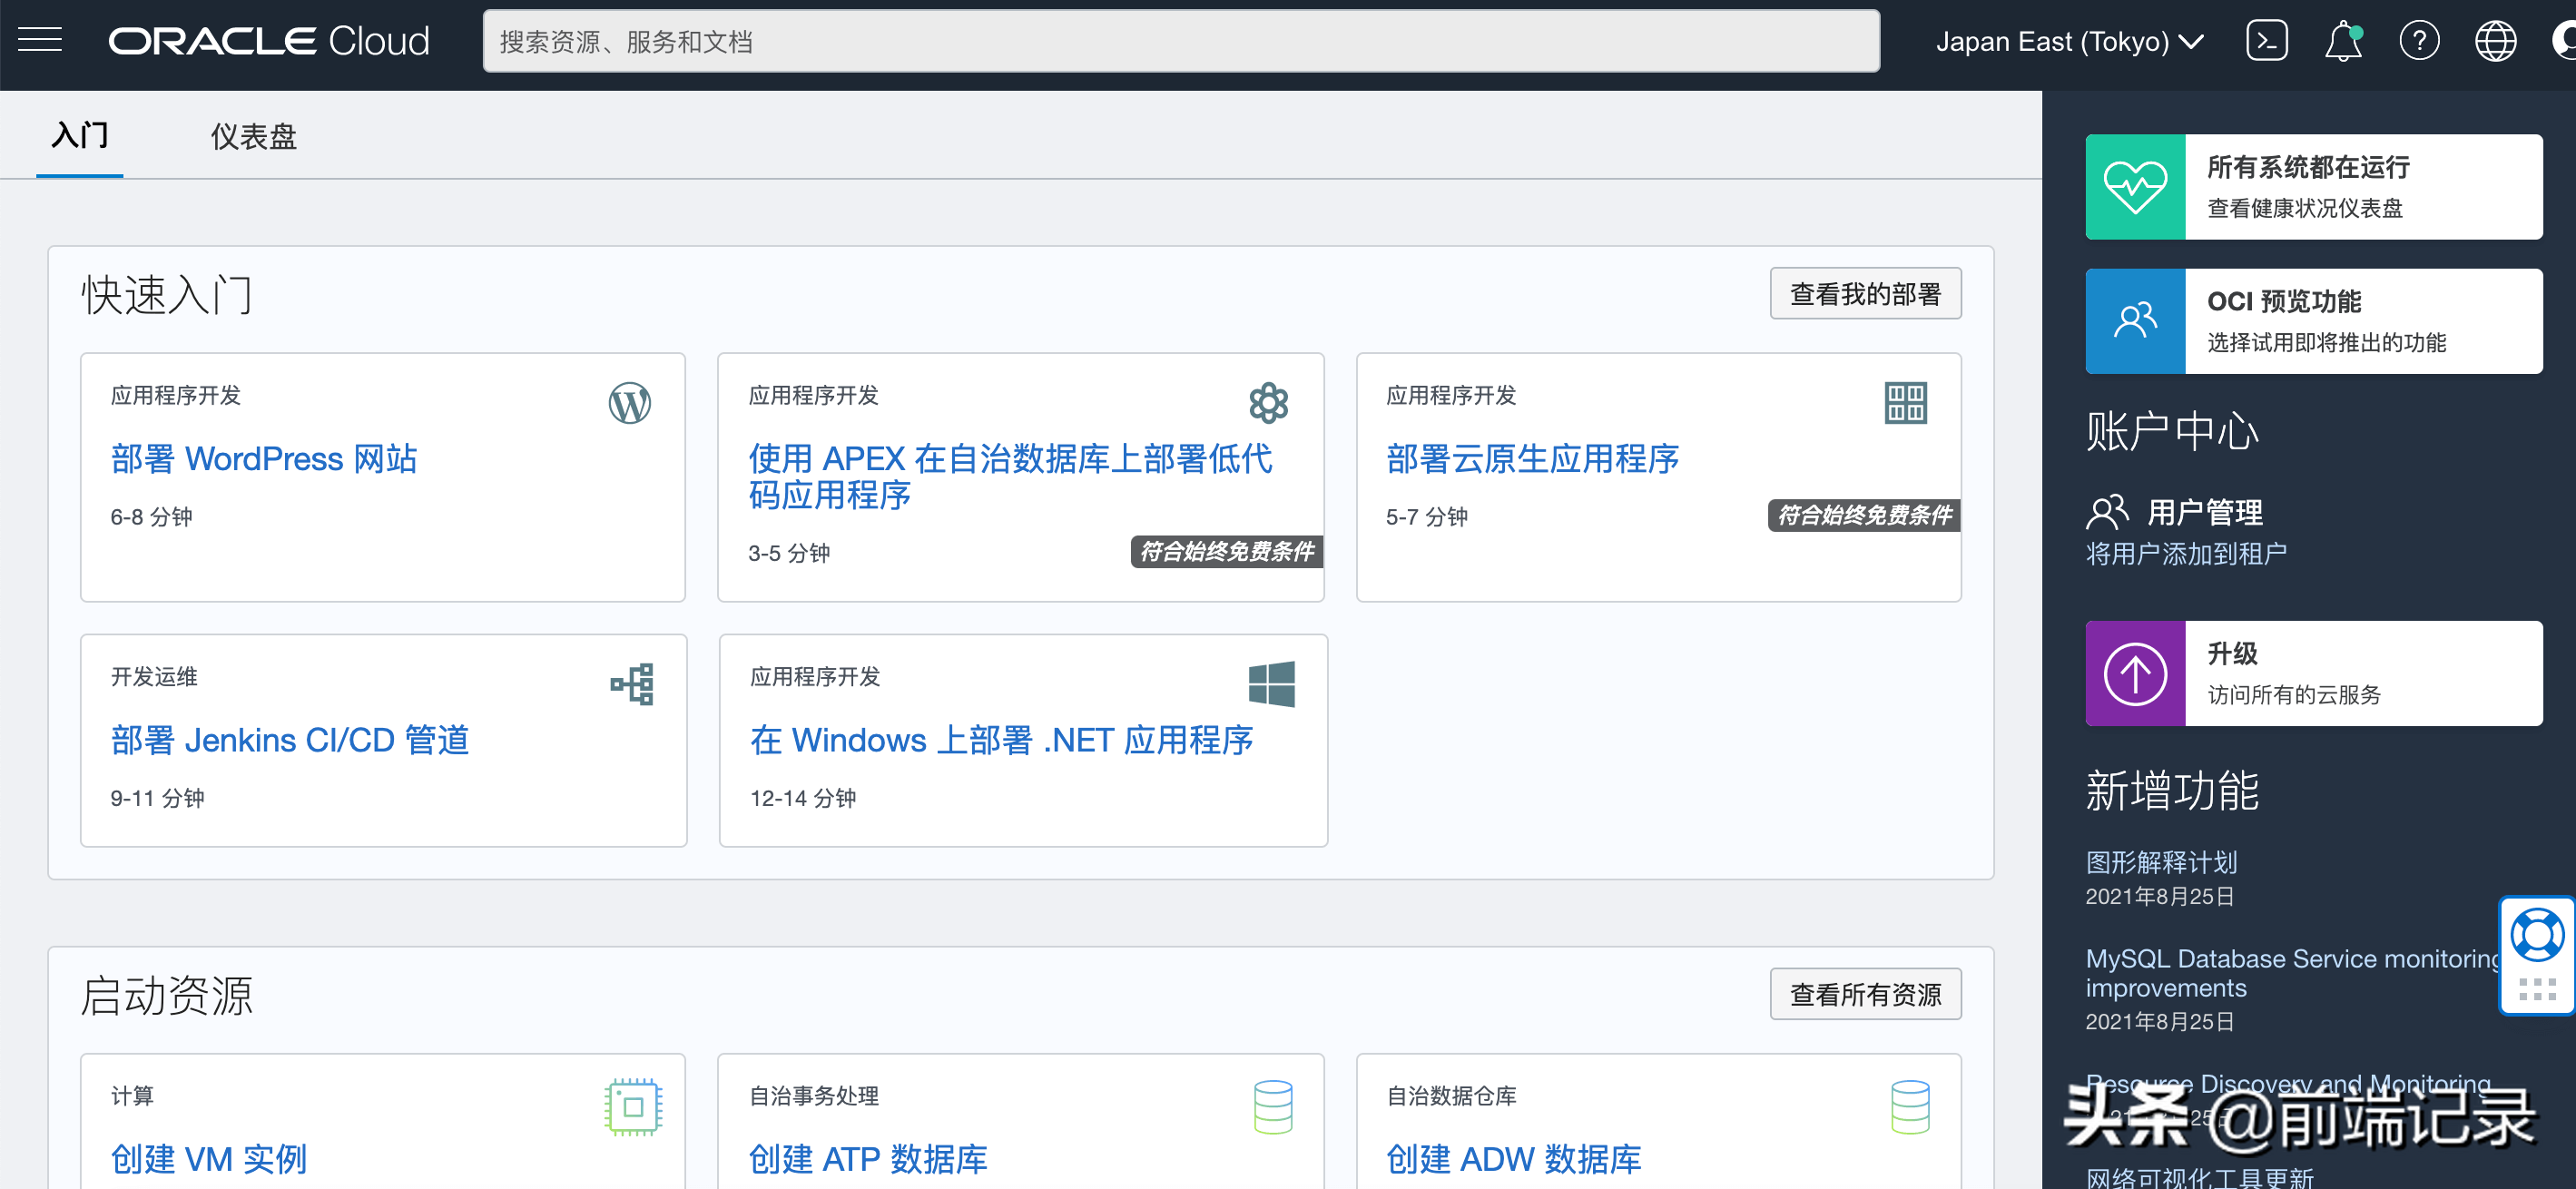Click the user management people icon

point(2107,512)
